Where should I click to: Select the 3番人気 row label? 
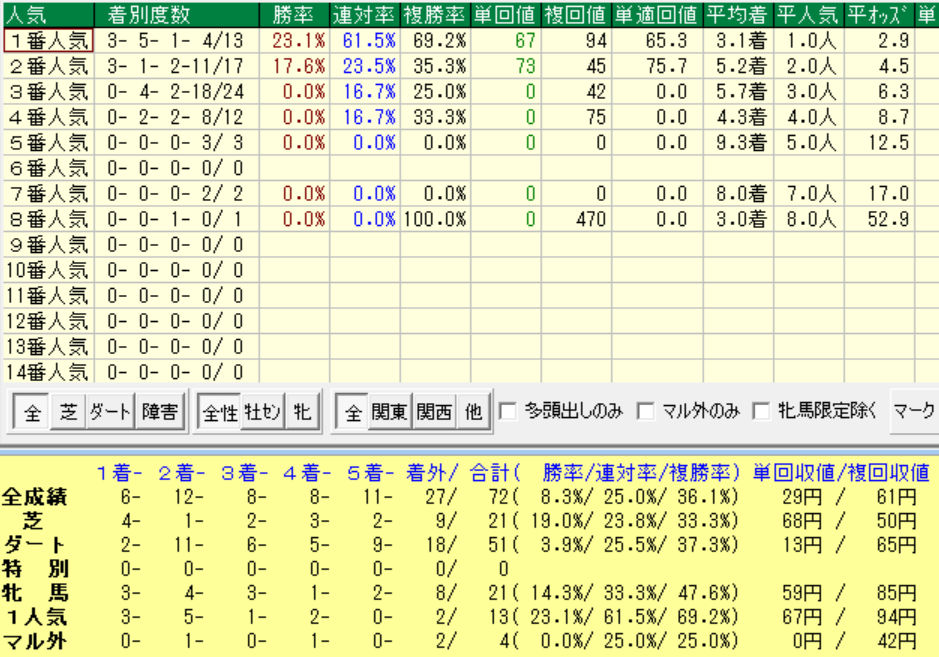coord(49,92)
